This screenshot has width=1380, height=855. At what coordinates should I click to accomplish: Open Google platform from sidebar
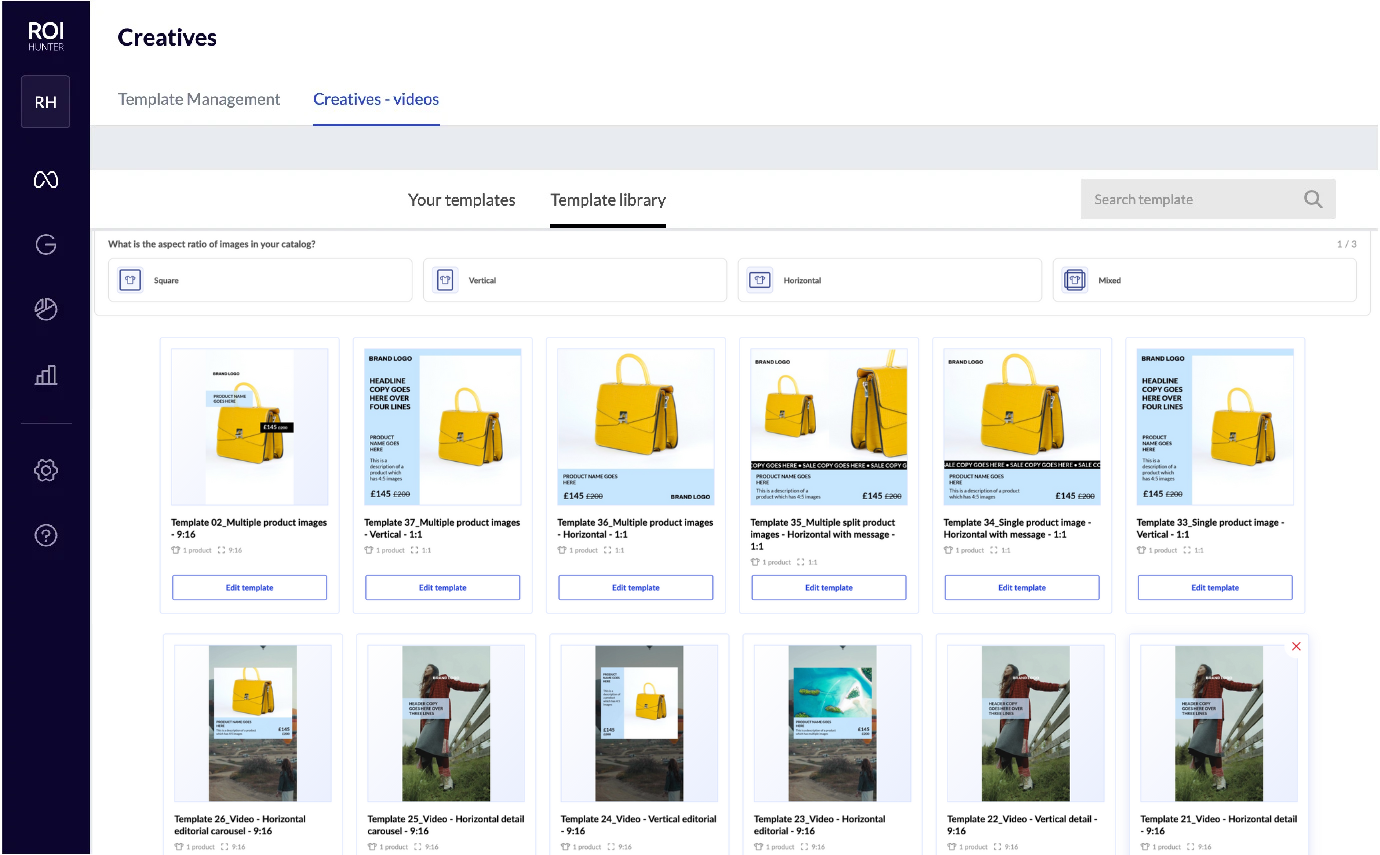45,244
